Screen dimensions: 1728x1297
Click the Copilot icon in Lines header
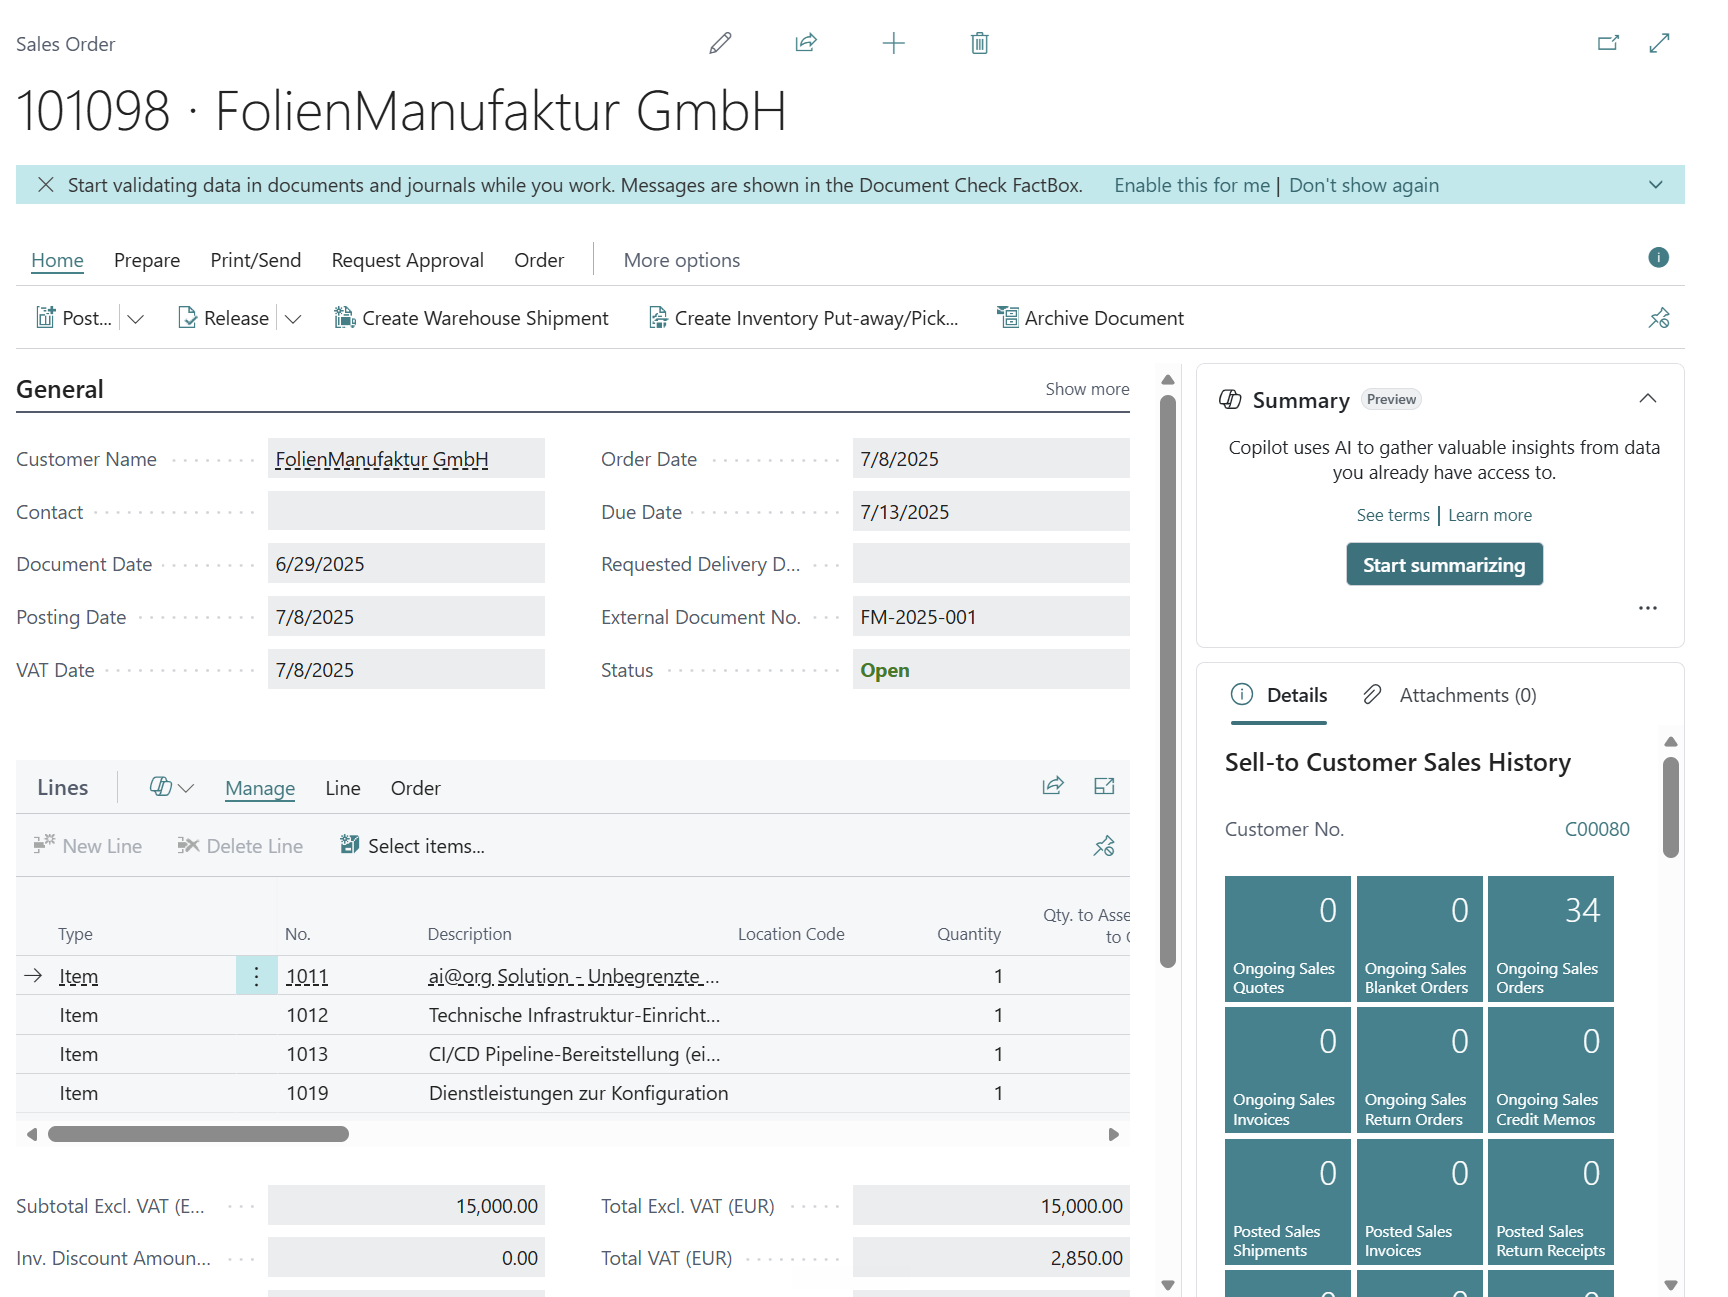[x=160, y=787]
